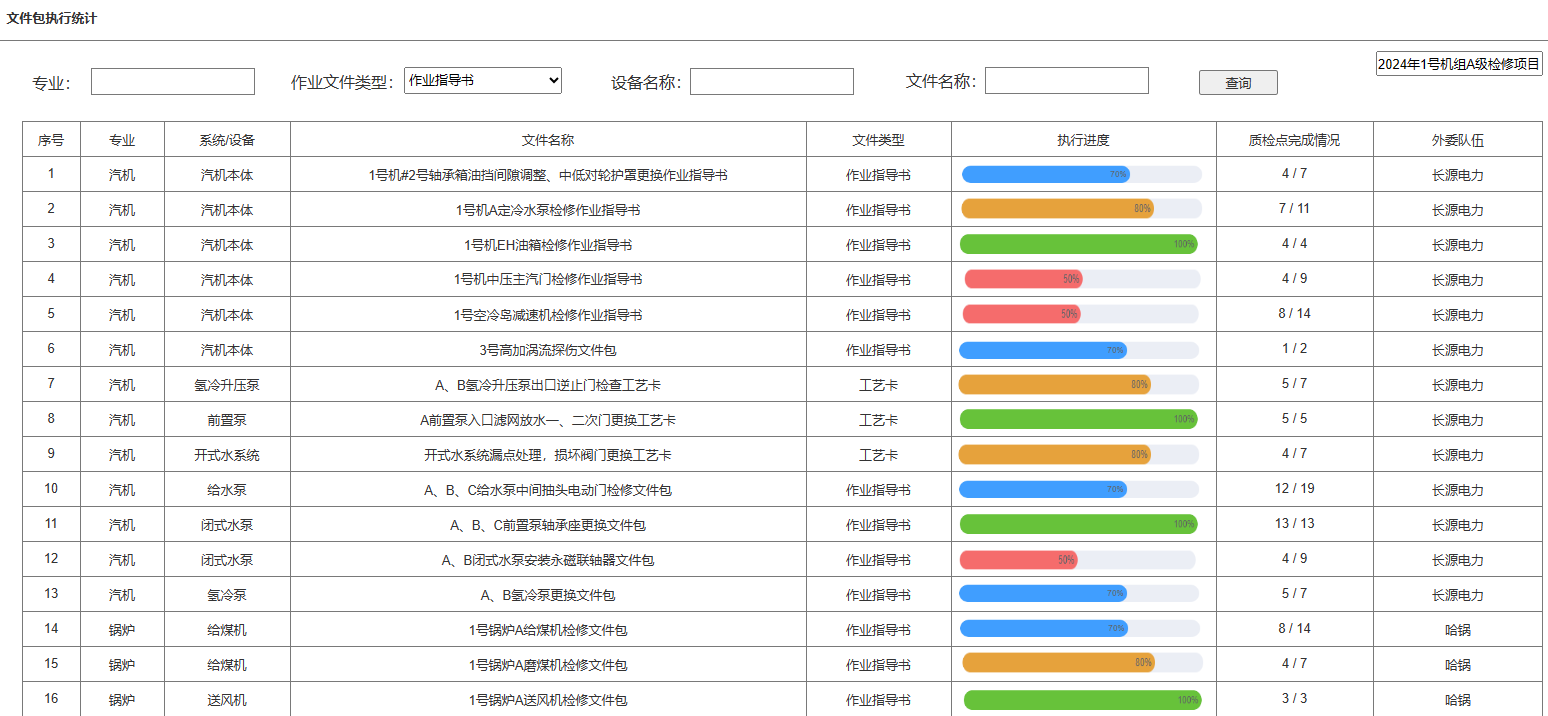Viewport: 1548px width, 716px height.
Task: Click the 执行进度 column header
Action: click(x=1084, y=140)
